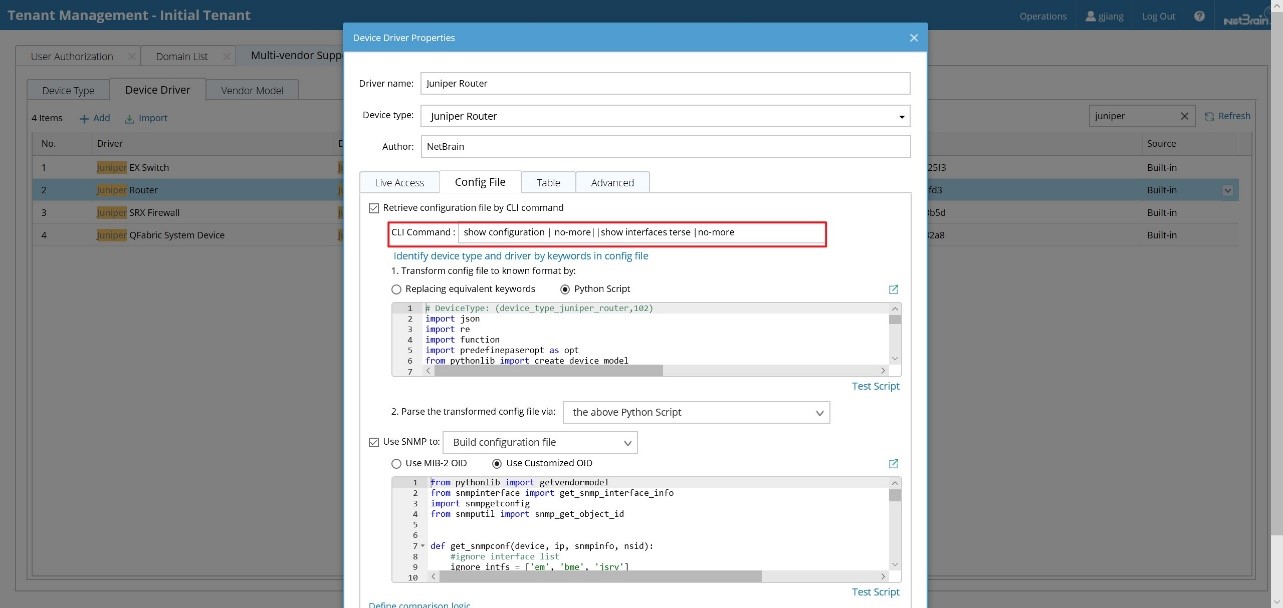Viewport: 1283px width, 608px height.
Task: Switch to the Device Driver tab
Action: (x=157, y=90)
